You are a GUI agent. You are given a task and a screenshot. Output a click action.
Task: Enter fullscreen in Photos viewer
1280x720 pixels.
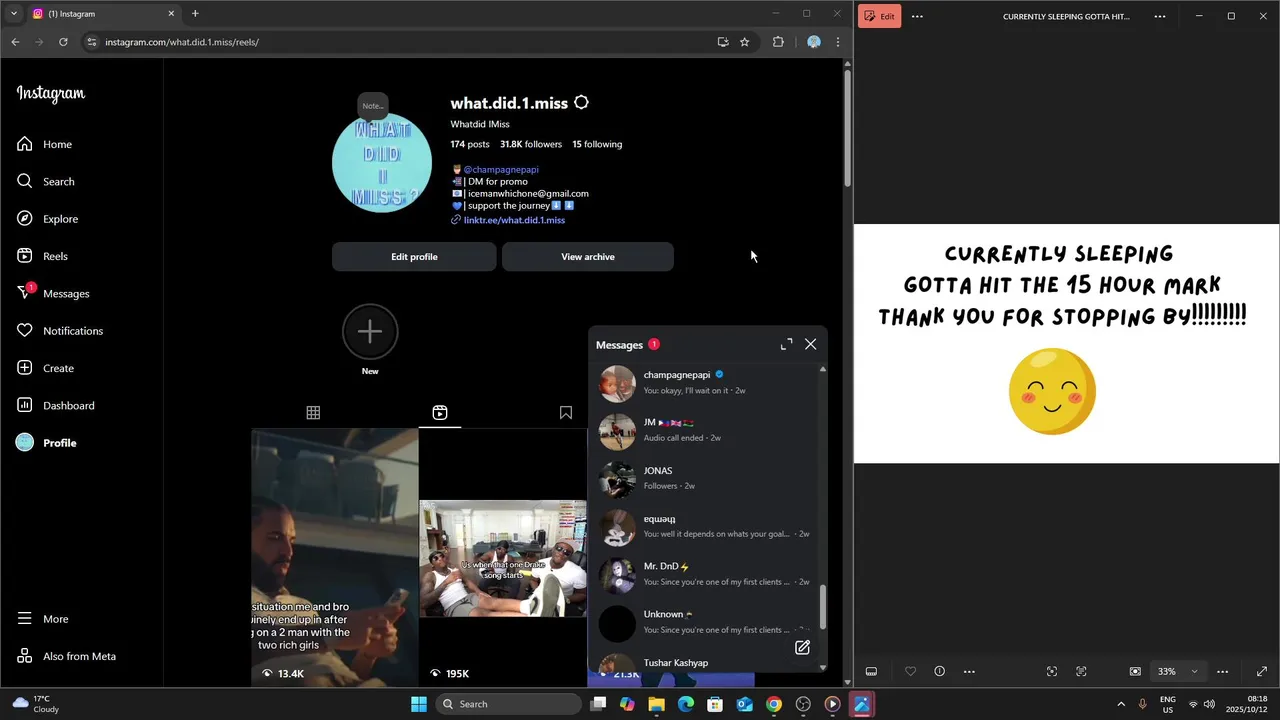(x=1262, y=671)
